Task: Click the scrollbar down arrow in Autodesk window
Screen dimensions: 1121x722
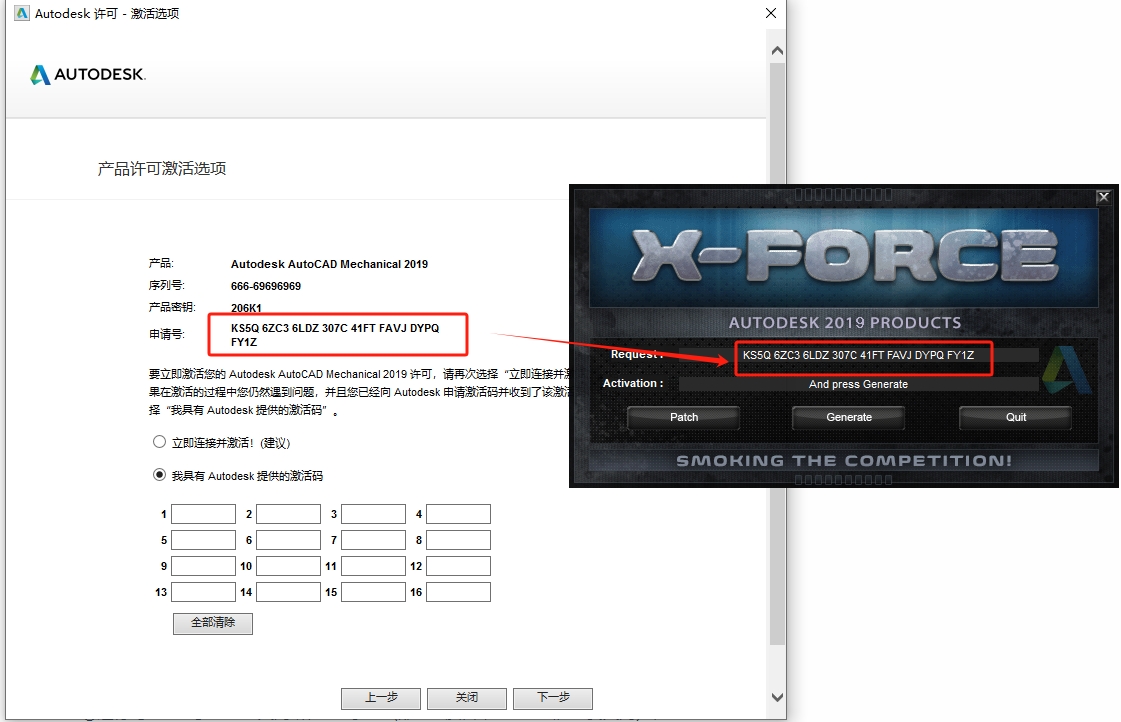Action: [x=777, y=697]
